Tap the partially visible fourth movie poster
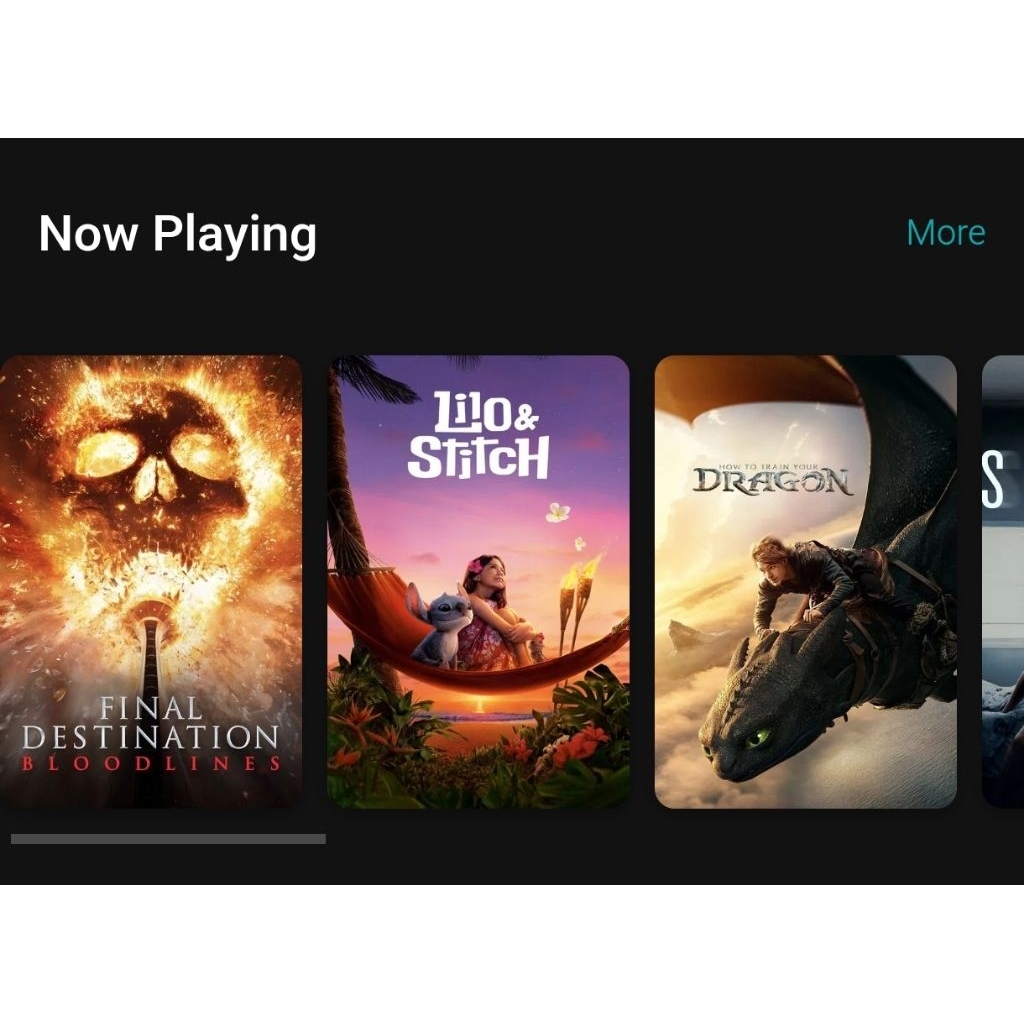The image size is (1024, 1024). [x=1003, y=581]
